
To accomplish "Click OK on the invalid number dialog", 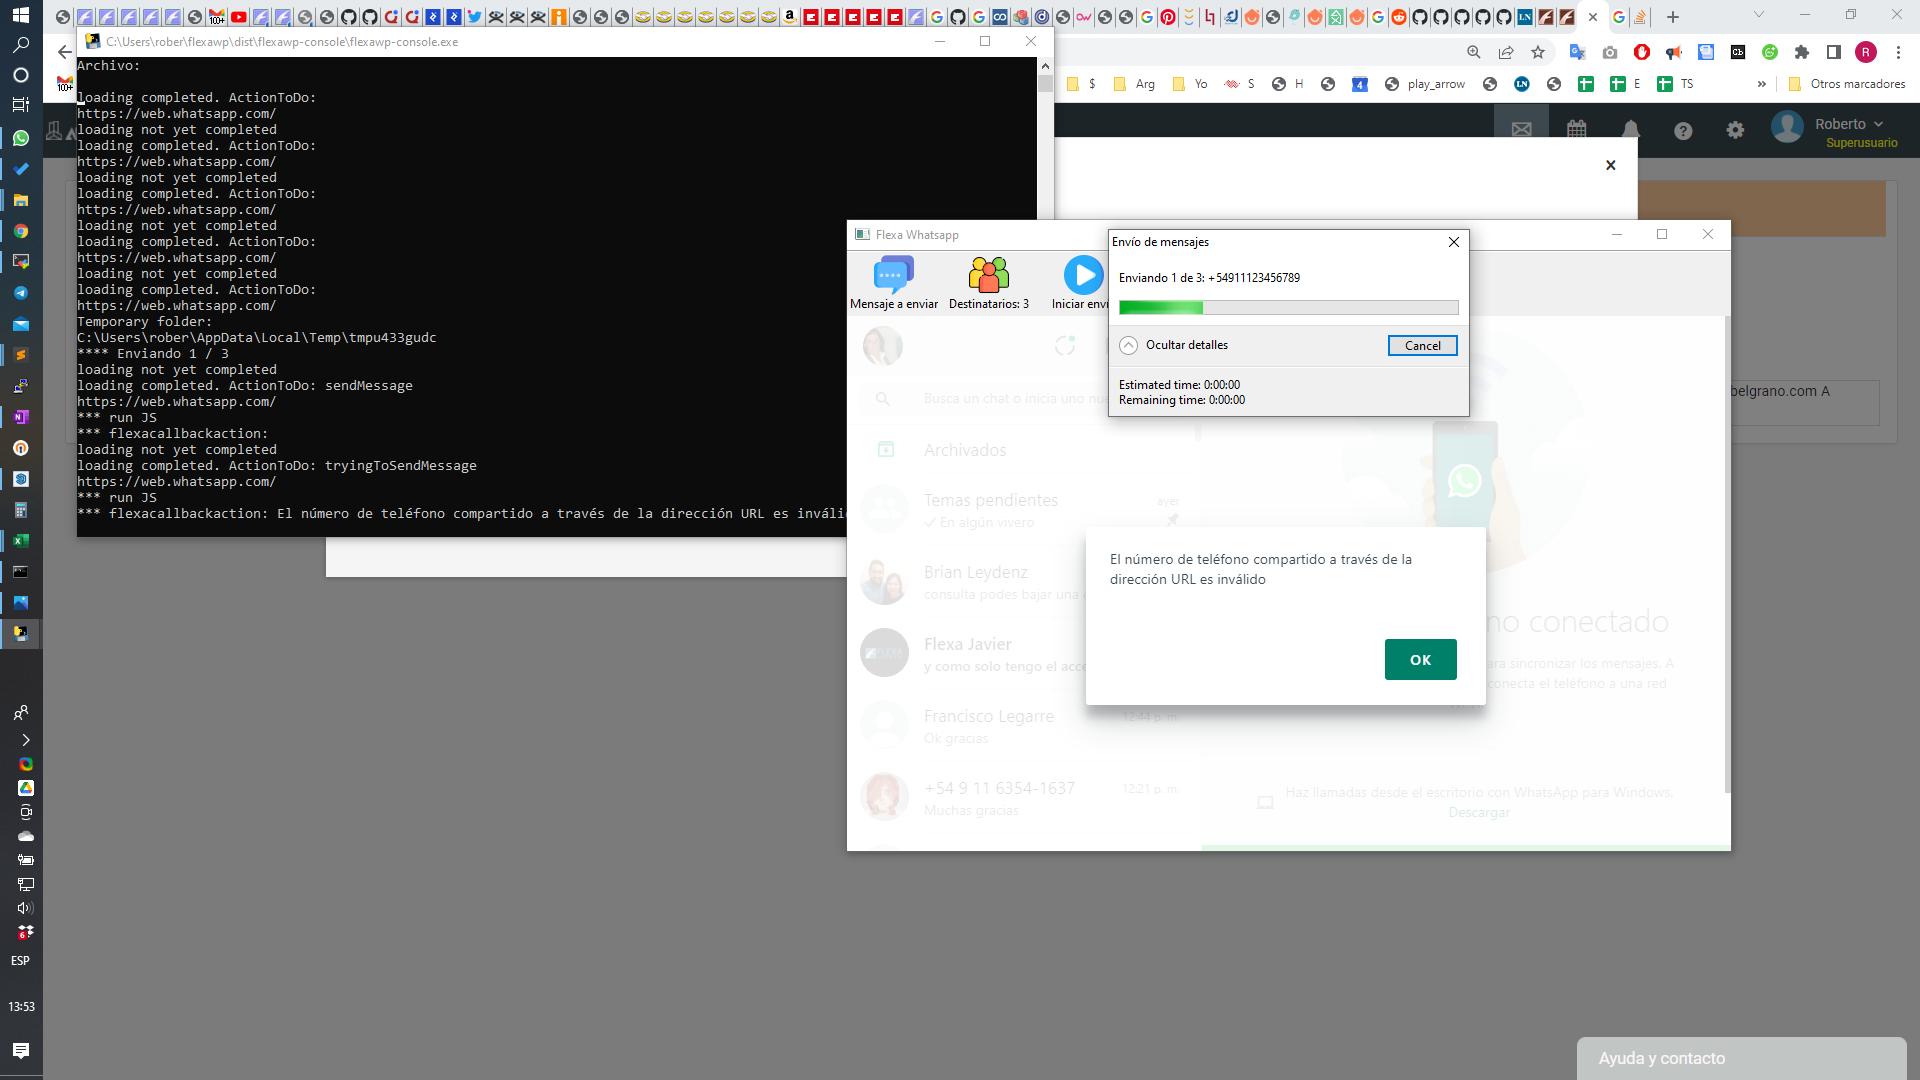I will [1420, 659].
